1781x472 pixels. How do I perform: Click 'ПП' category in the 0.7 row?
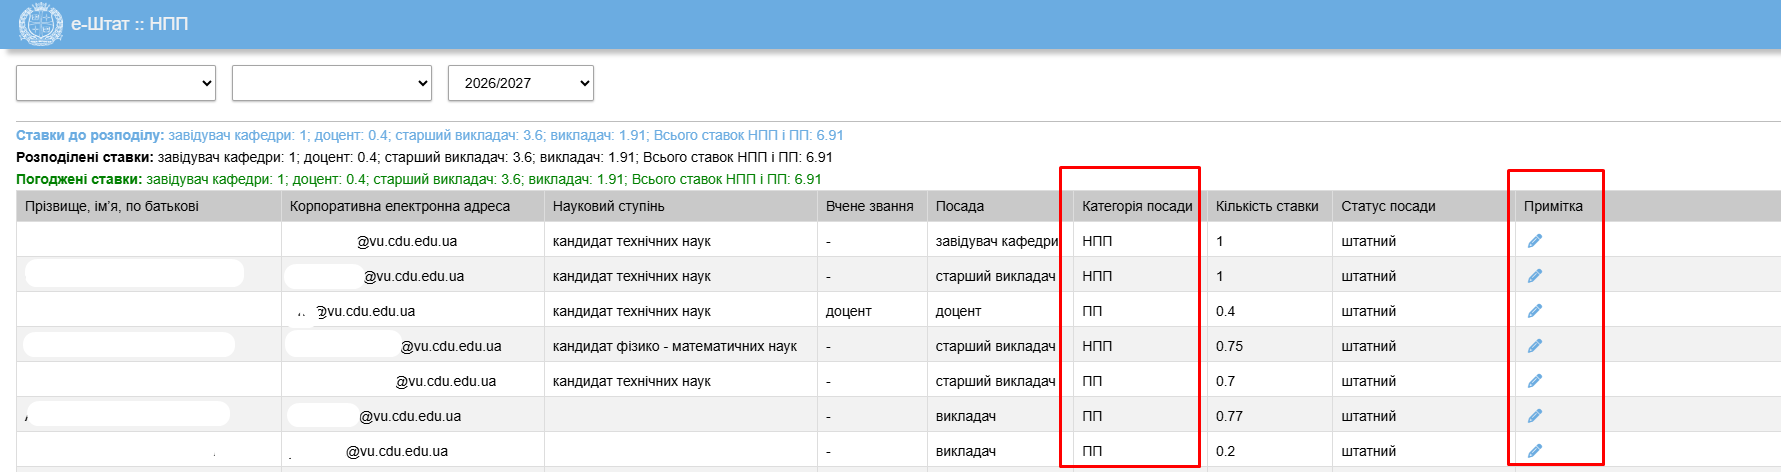point(1092,381)
